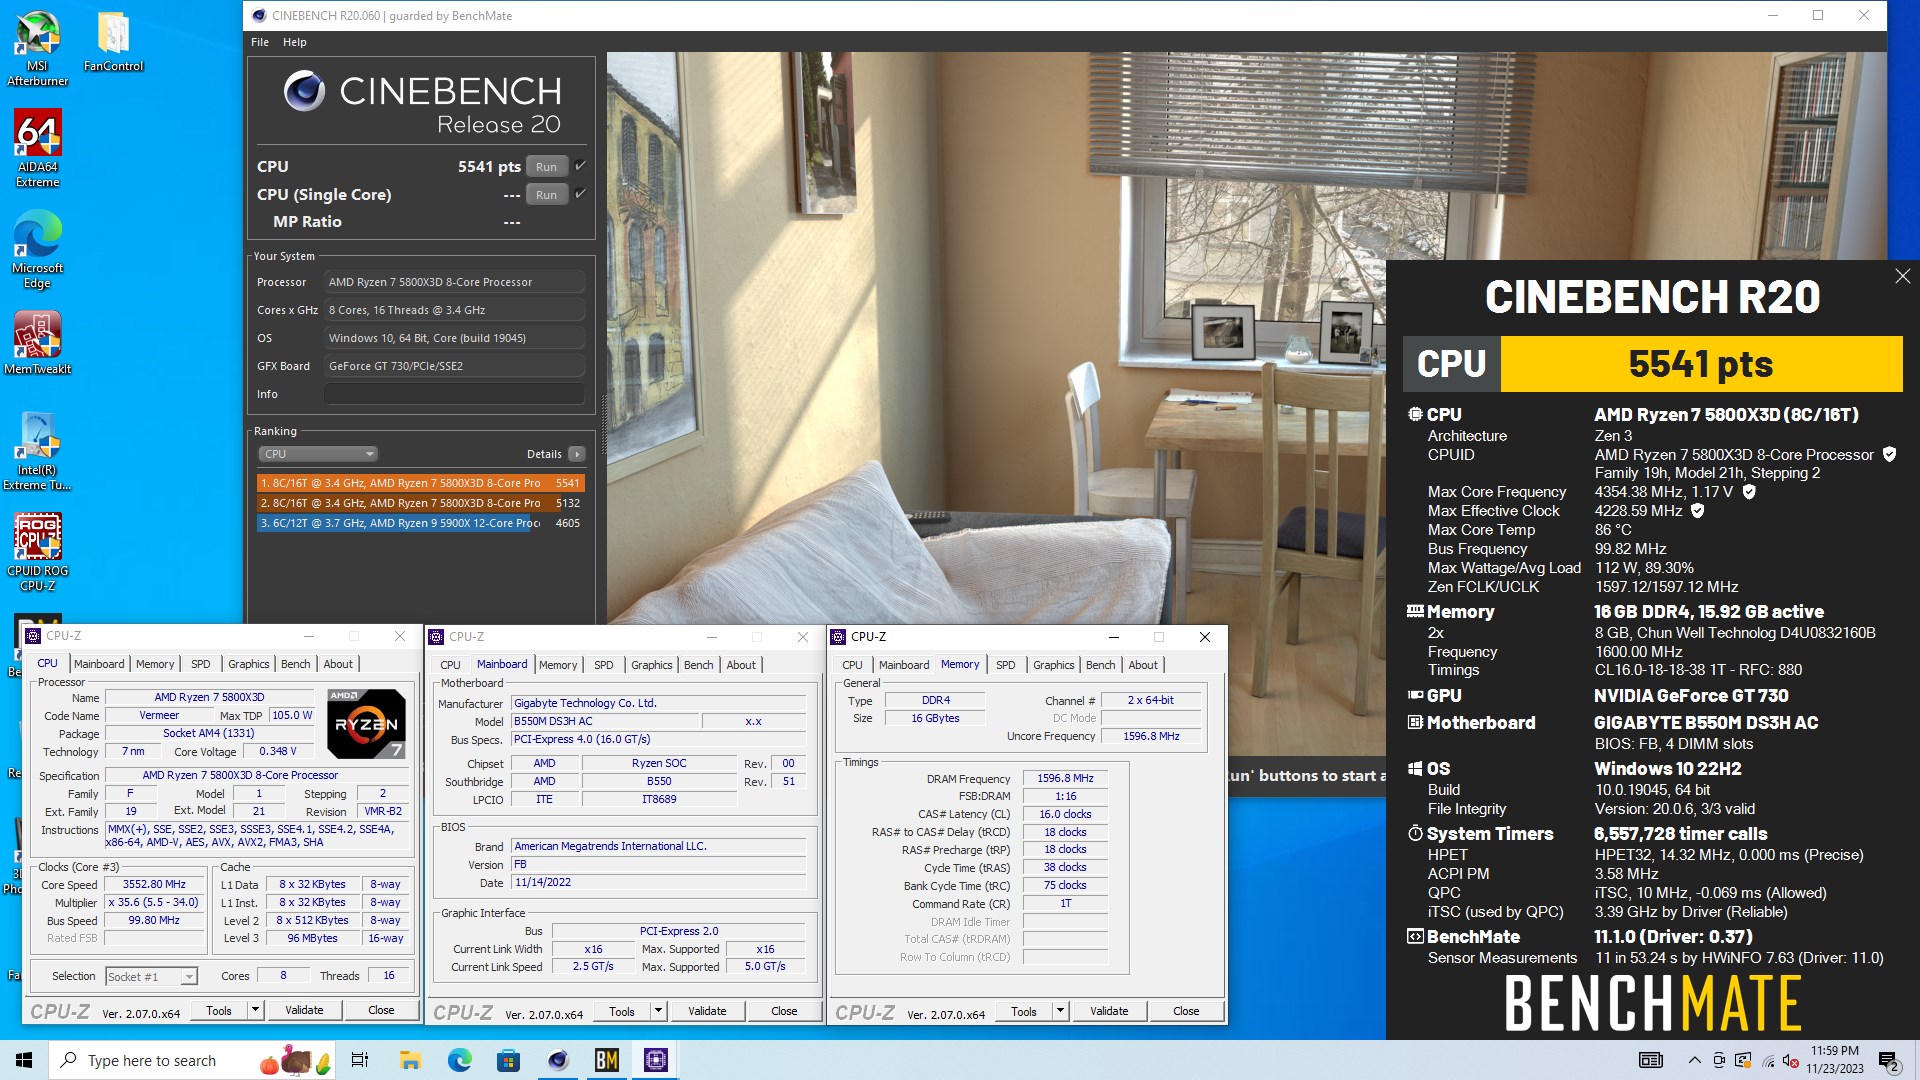Switch to BenchMate via the BM taskbar icon
Viewport: 1920px width, 1080px height.
point(607,1060)
